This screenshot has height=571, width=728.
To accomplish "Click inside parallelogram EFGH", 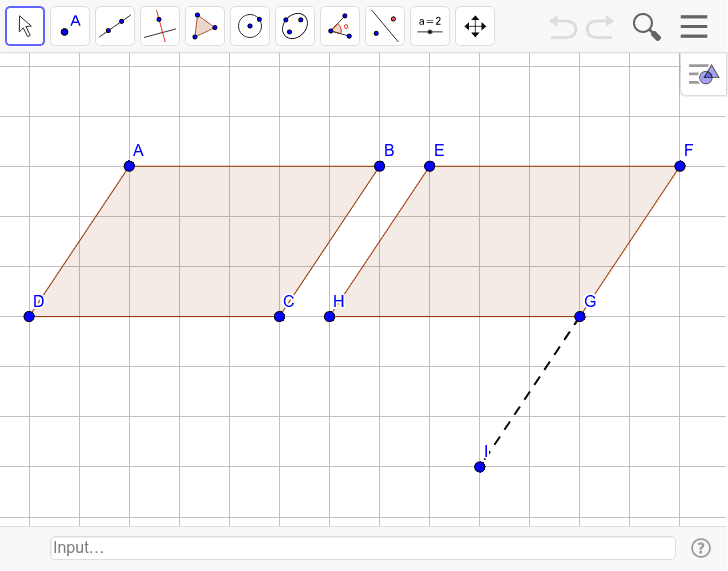I will click(x=505, y=241).
